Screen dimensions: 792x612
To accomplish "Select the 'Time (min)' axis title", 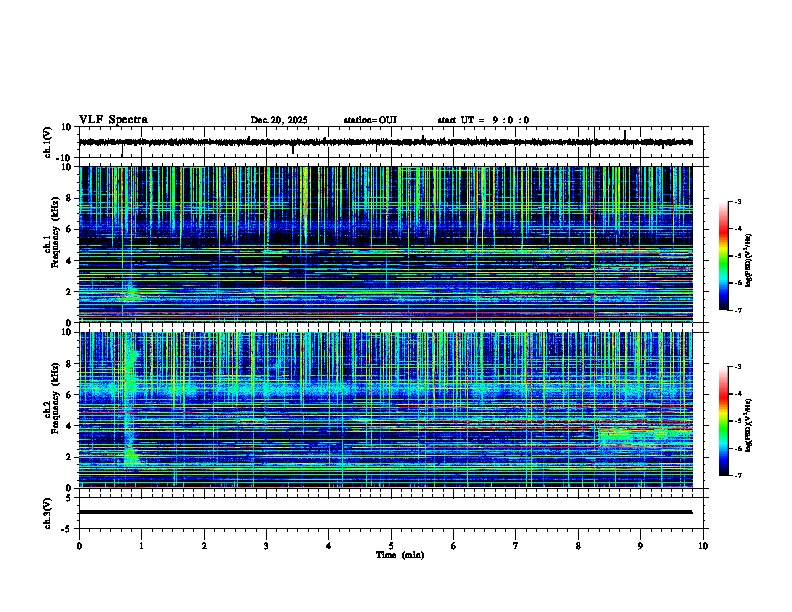I will [x=400, y=555].
